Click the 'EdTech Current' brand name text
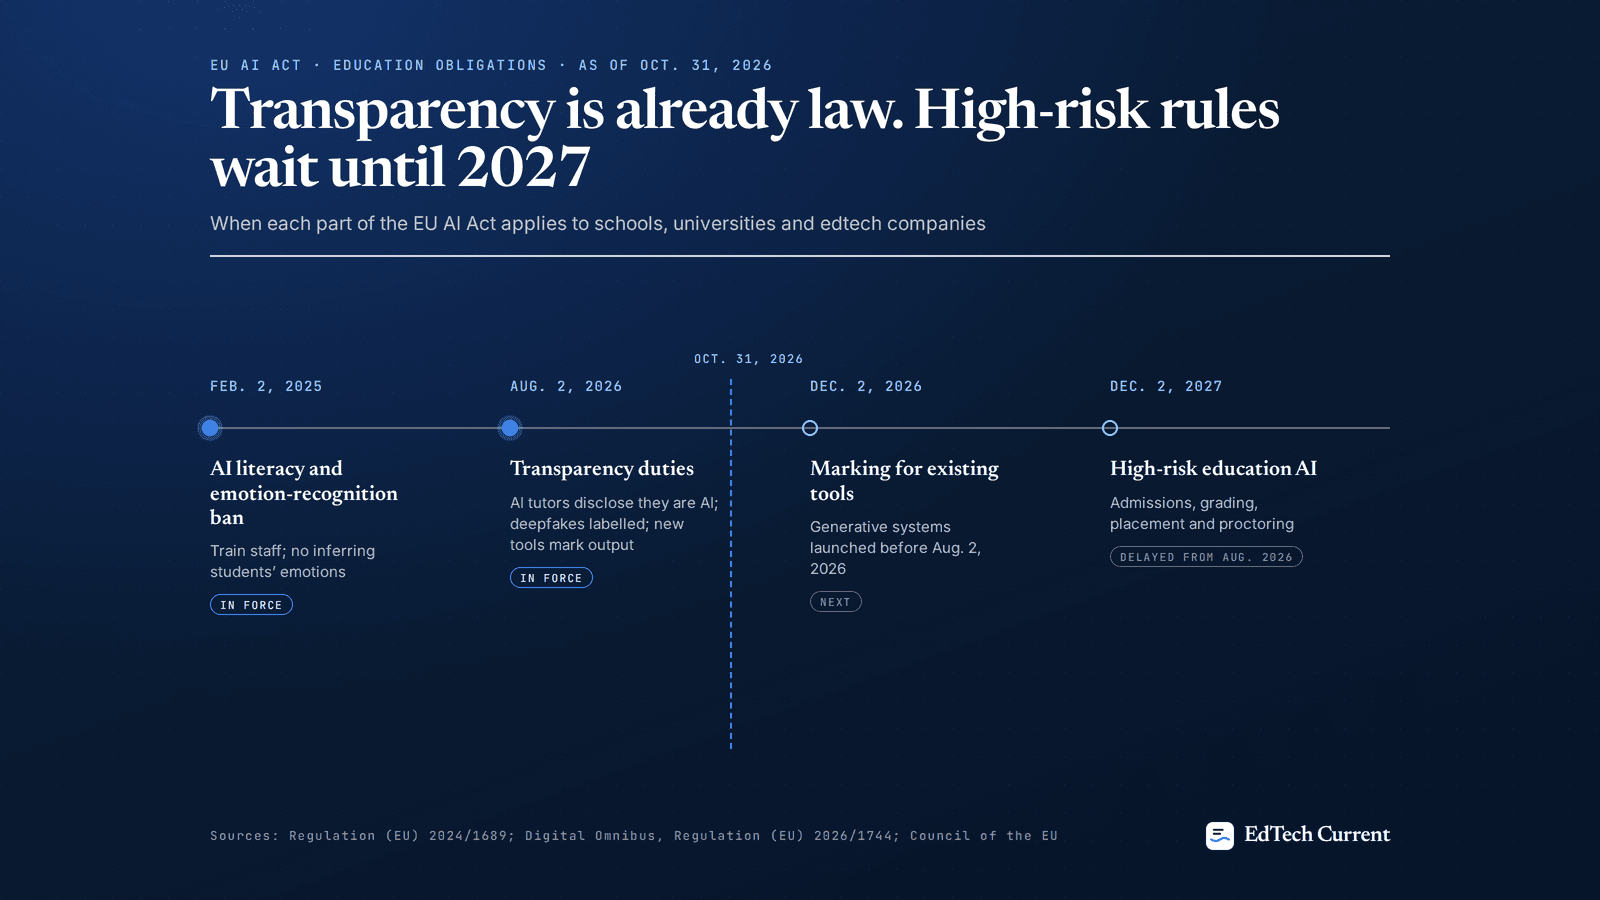 (1317, 834)
